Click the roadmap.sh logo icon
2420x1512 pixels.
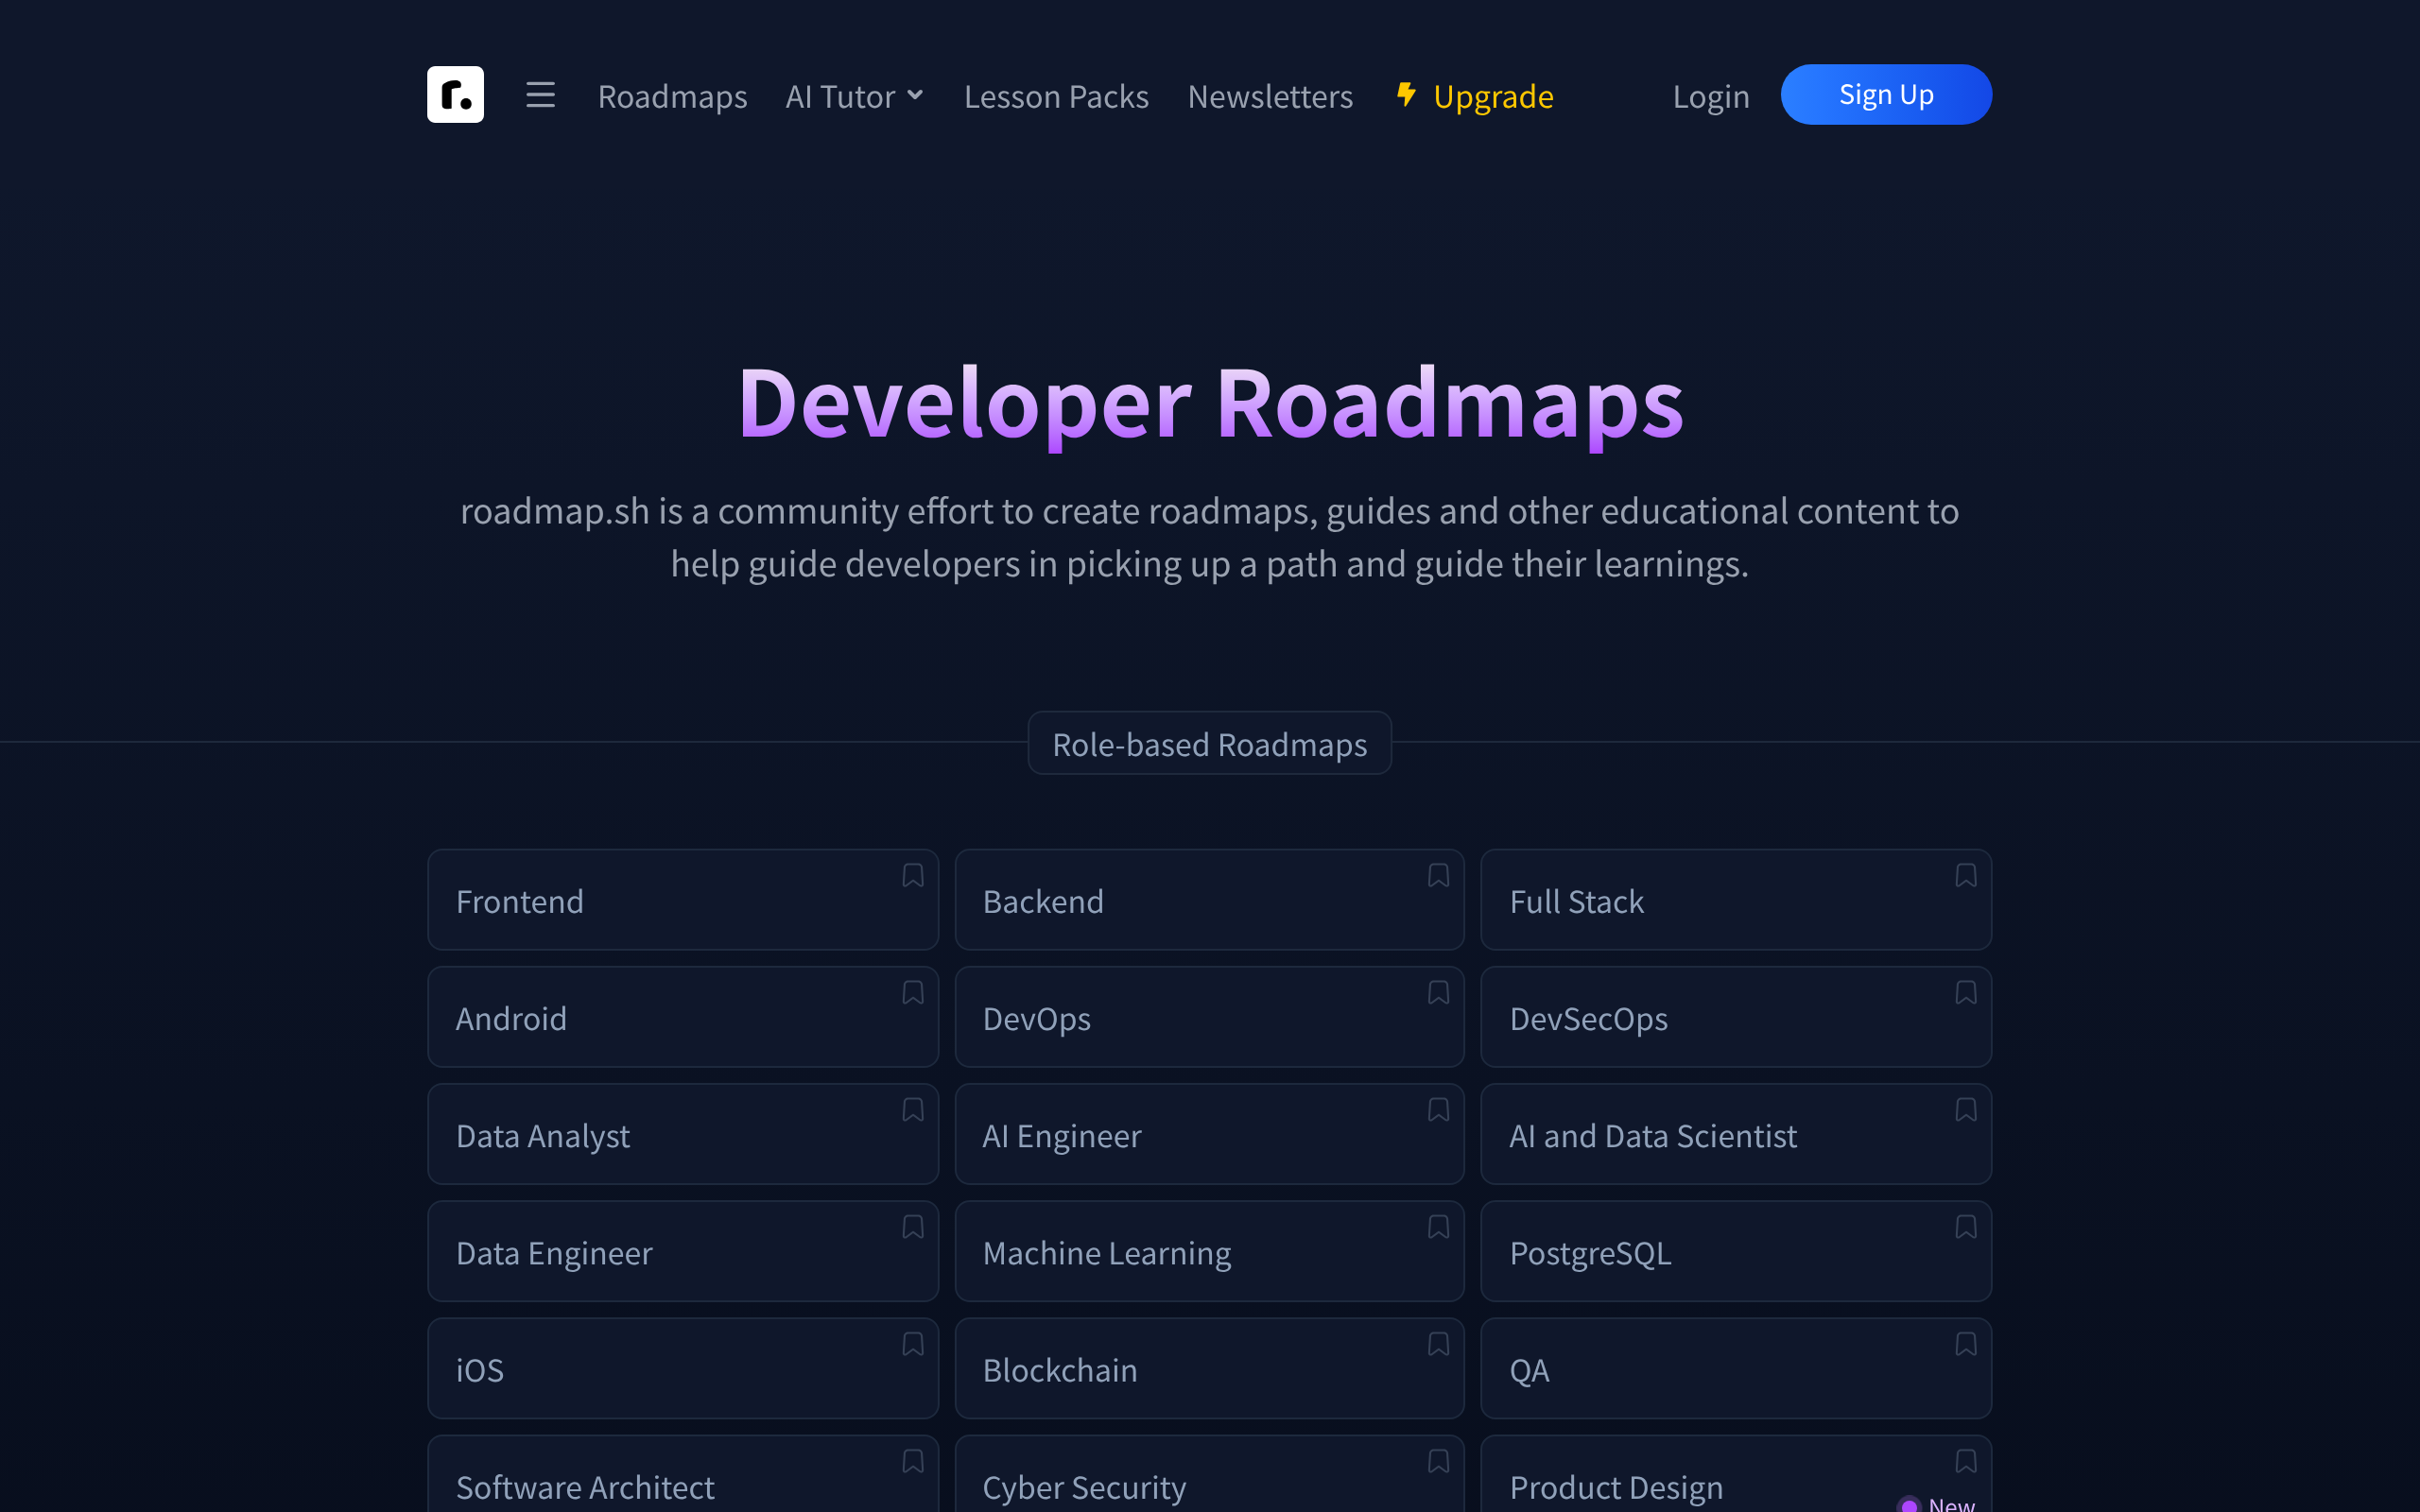point(455,95)
